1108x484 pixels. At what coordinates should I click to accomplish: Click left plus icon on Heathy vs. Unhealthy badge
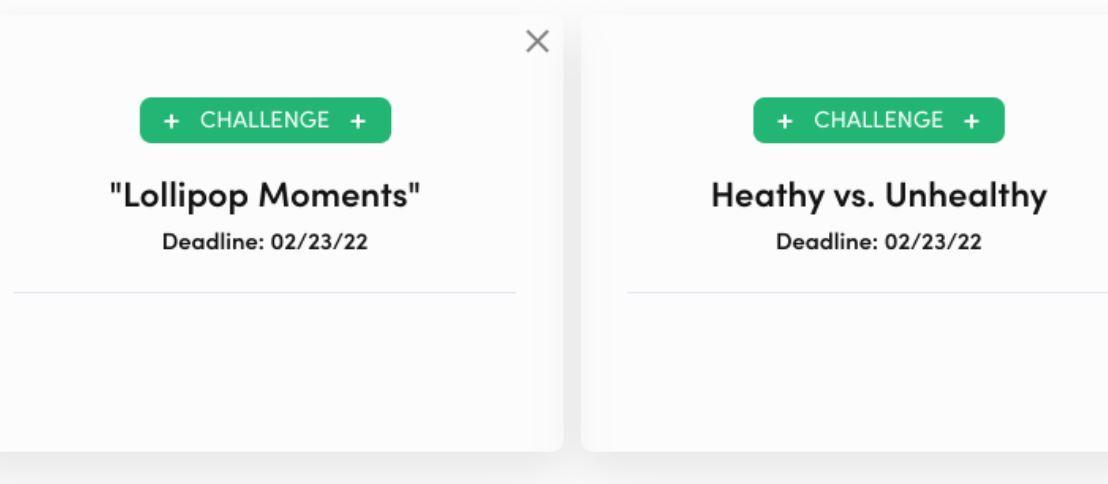pyautogui.click(x=786, y=121)
